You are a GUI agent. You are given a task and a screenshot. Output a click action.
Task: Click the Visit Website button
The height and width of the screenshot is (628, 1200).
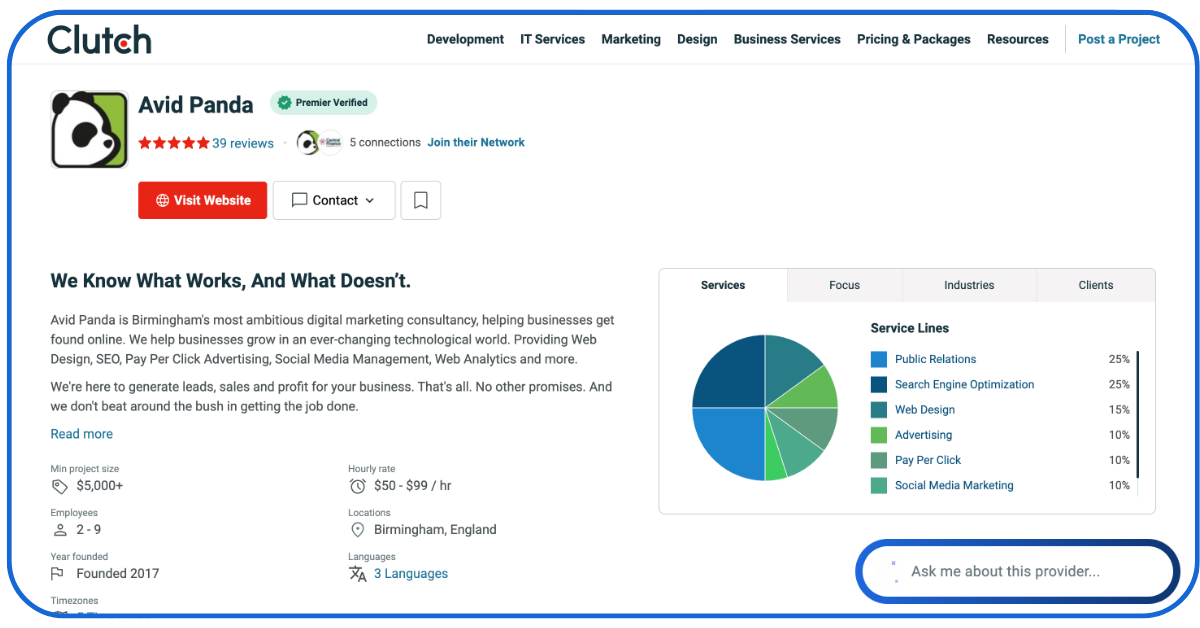click(203, 200)
